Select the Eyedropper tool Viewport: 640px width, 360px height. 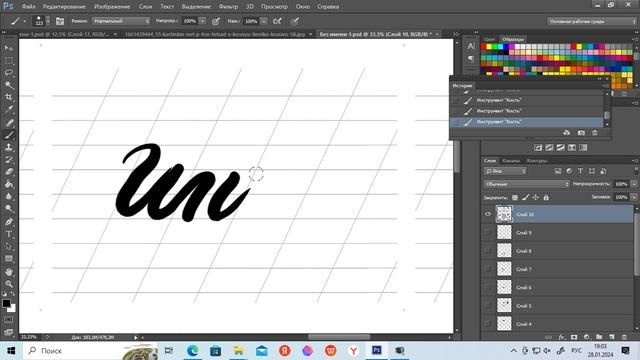(x=9, y=109)
